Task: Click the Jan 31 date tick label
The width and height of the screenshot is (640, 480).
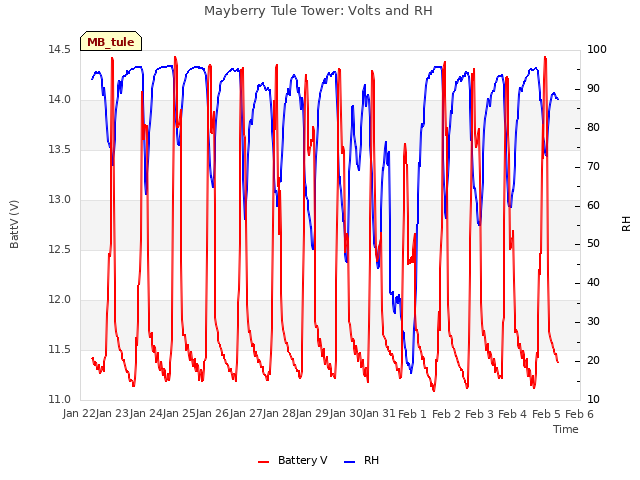Action: [379, 414]
